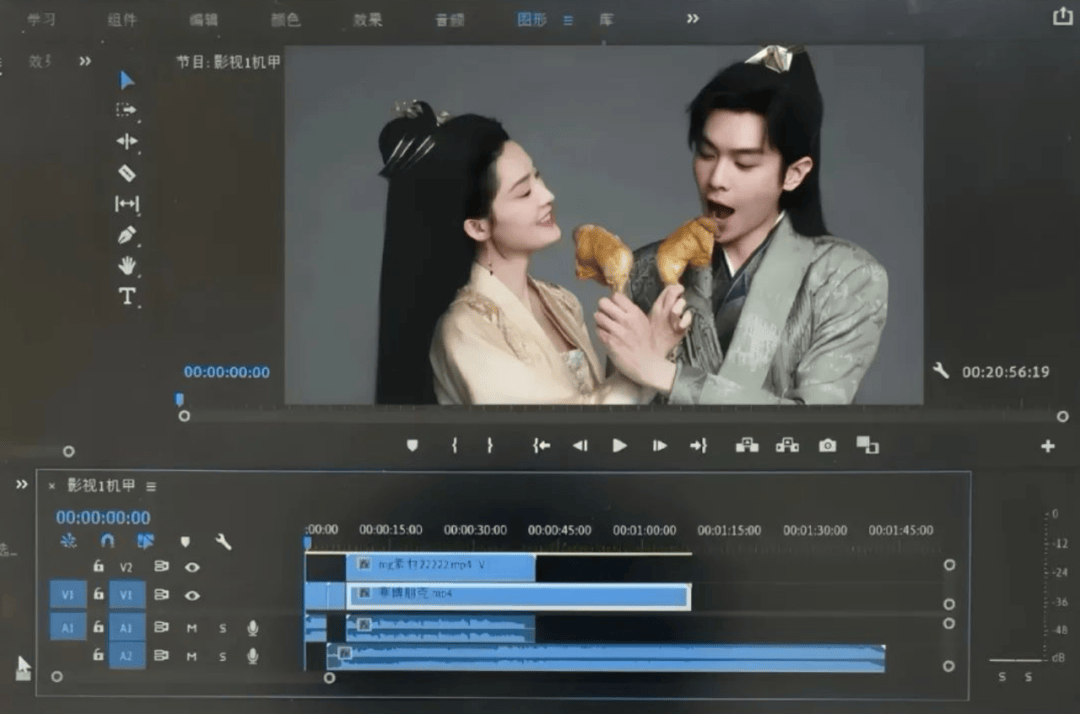Select the Type (T) tool

[127, 297]
